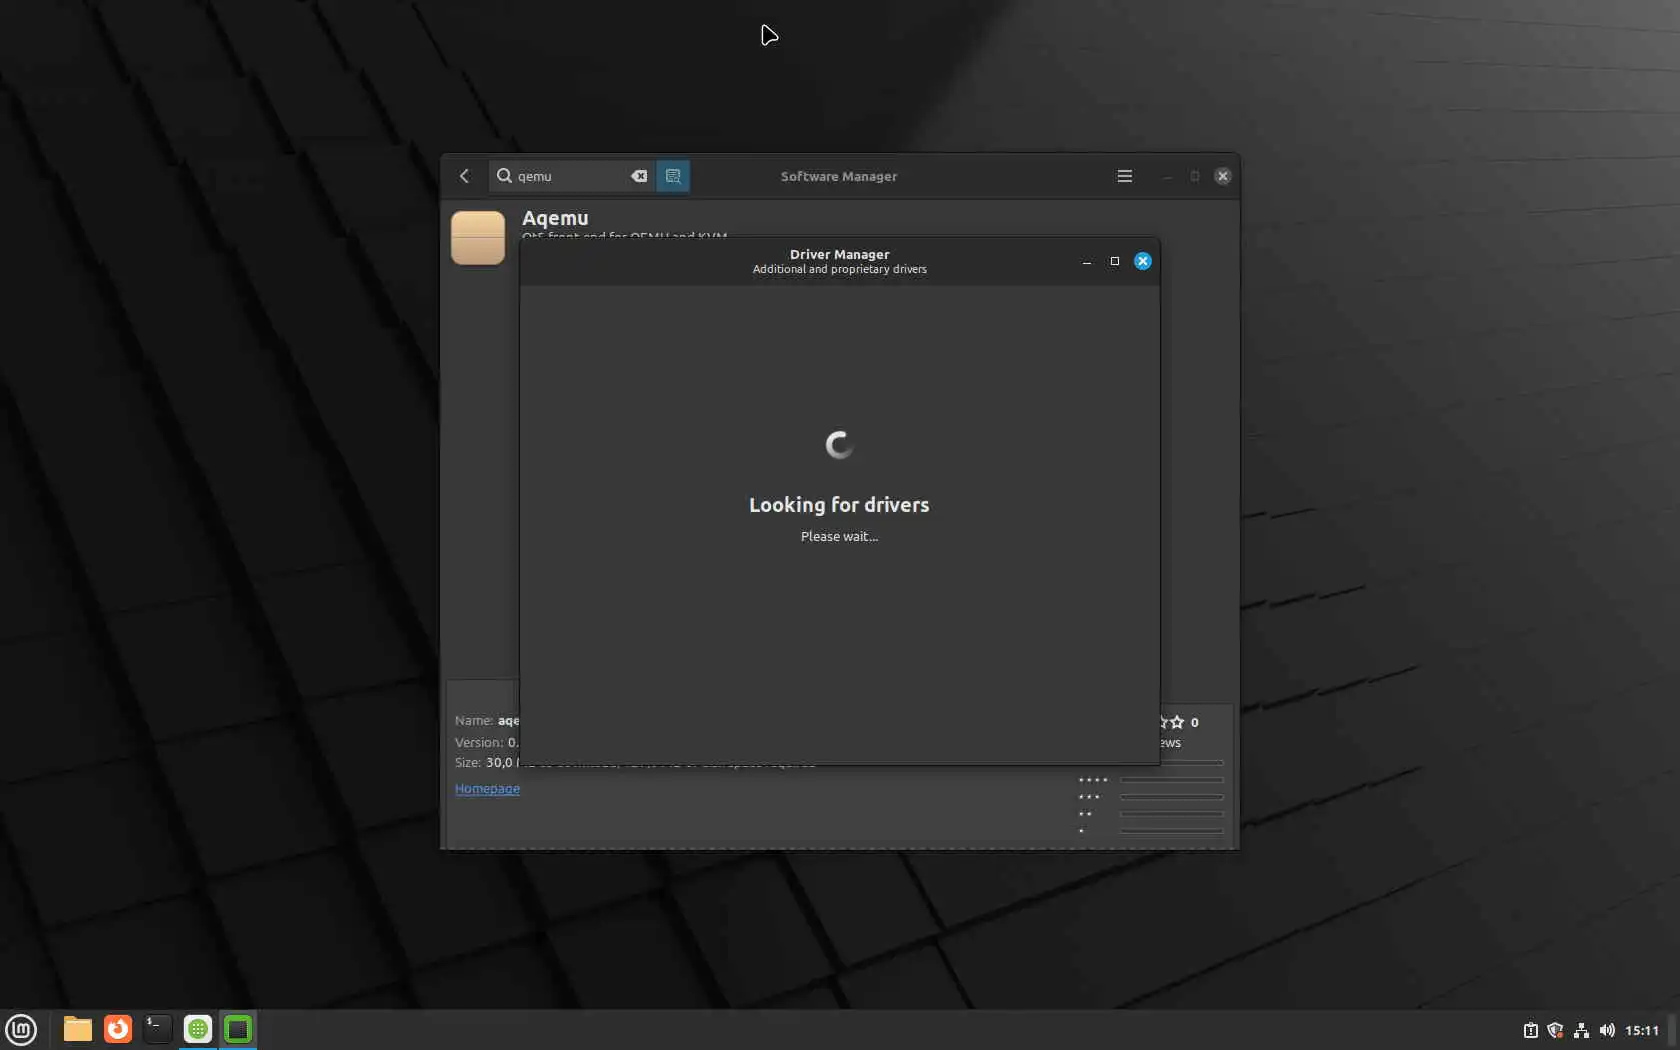Clear the qemu search text
1680x1050 pixels.
coord(639,176)
